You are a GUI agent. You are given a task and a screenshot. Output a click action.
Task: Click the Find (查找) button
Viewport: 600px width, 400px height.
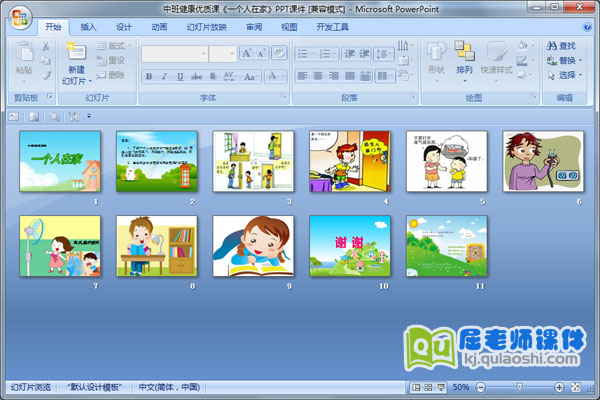coord(561,45)
